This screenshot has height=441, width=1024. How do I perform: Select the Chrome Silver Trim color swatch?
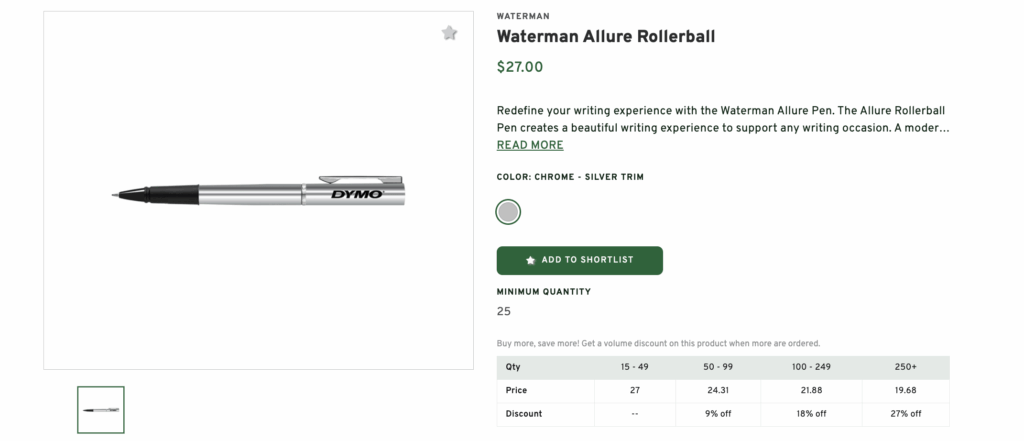click(508, 212)
